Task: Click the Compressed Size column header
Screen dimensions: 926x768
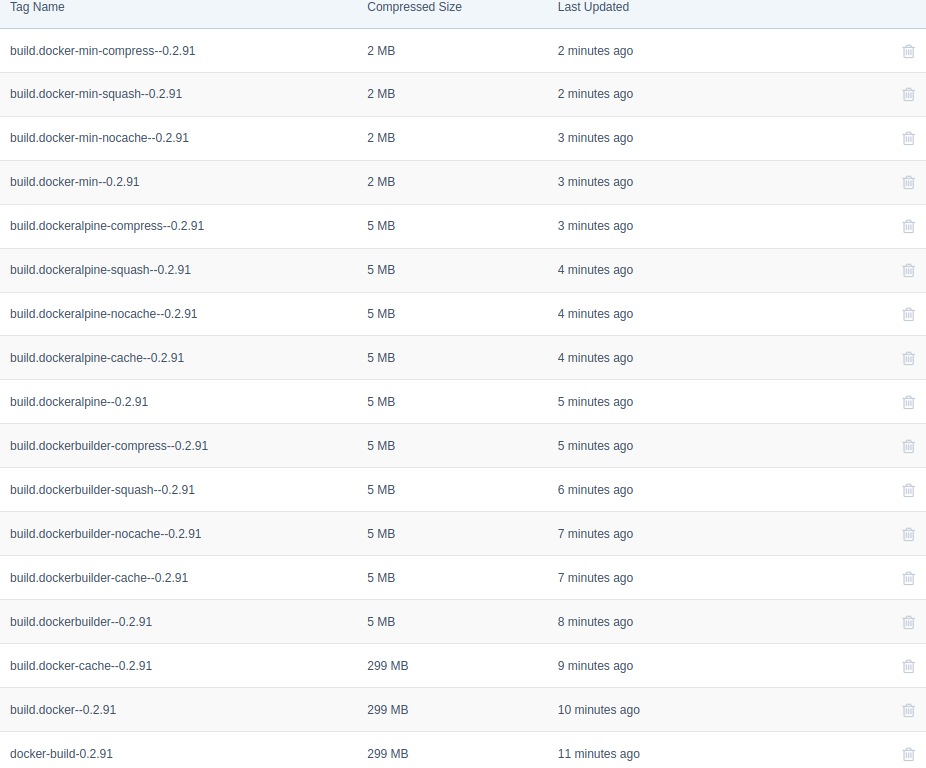Action: pyautogui.click(x=414, y=7)
